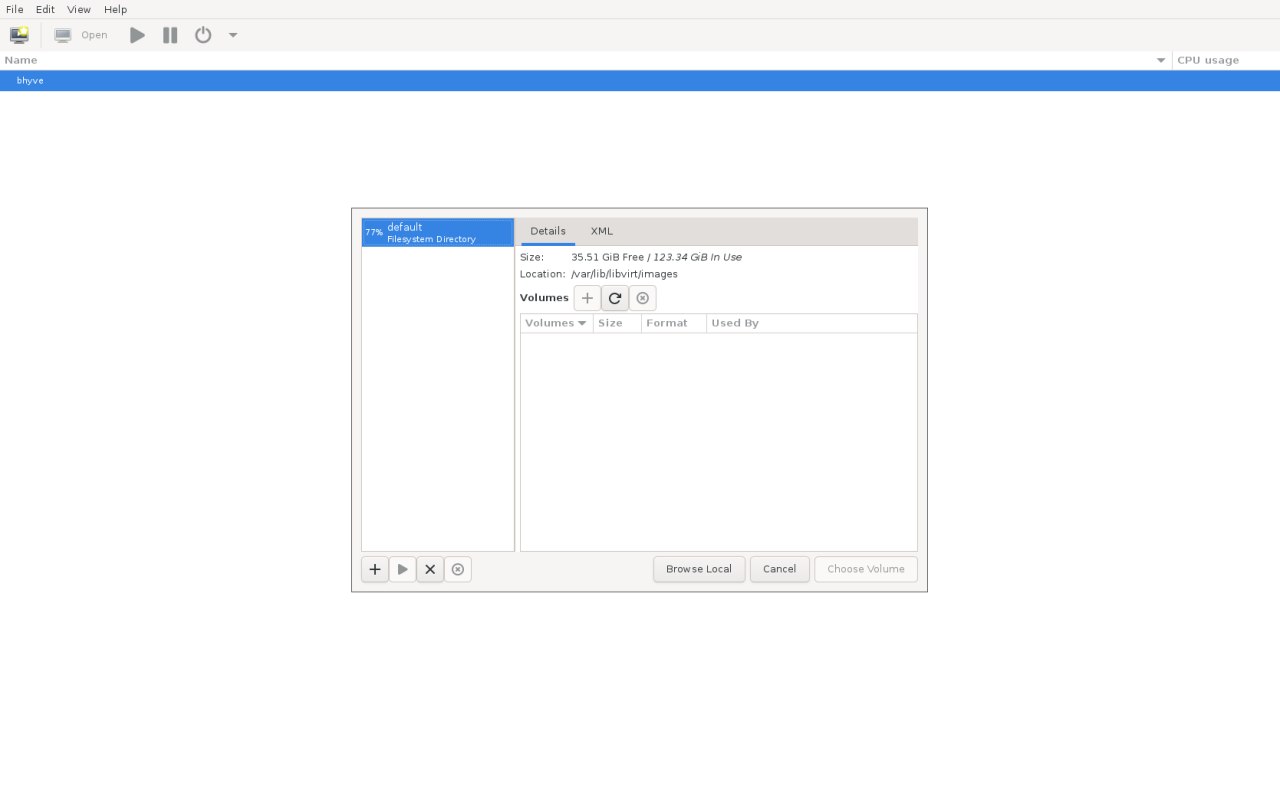Refresh the volume list
Image resolution: width=1280 pixels, height=800 pixels.
coord(615,298)
